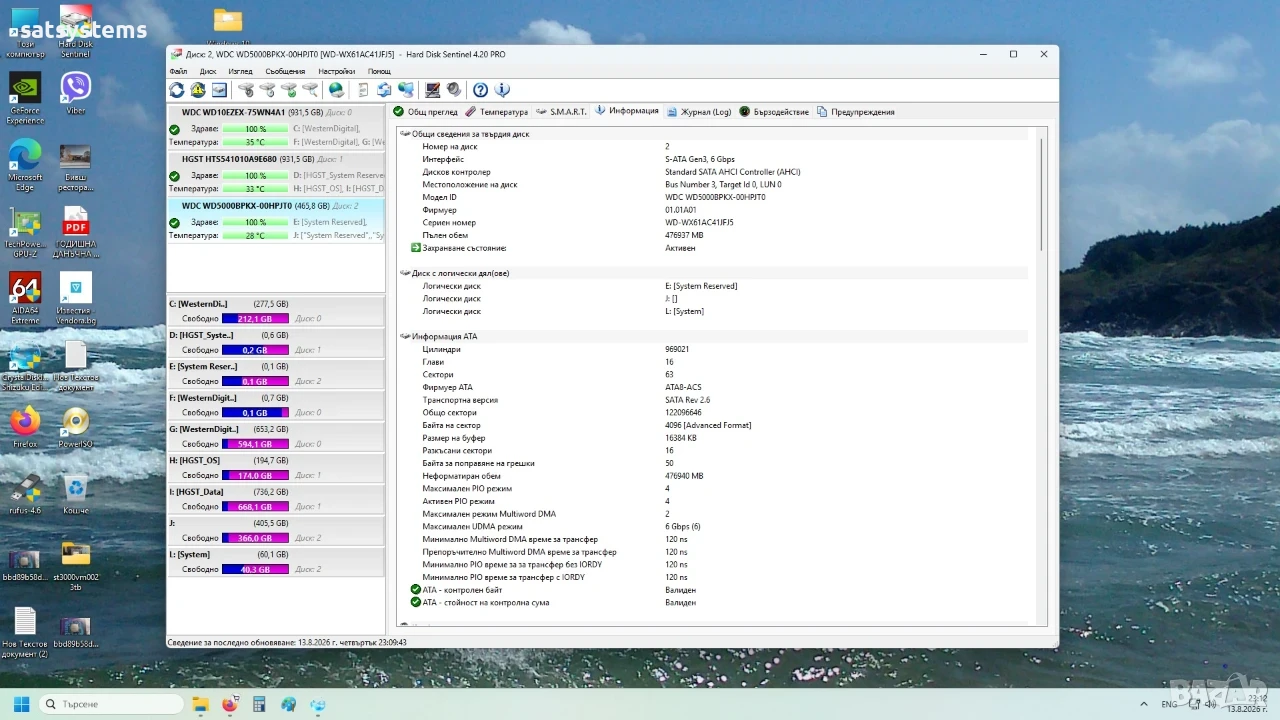This screenshot has width=1280, height=720.
Task: Select disk HGST HTS541010A9E680 in the list
Action: click(x=275, y=174)
